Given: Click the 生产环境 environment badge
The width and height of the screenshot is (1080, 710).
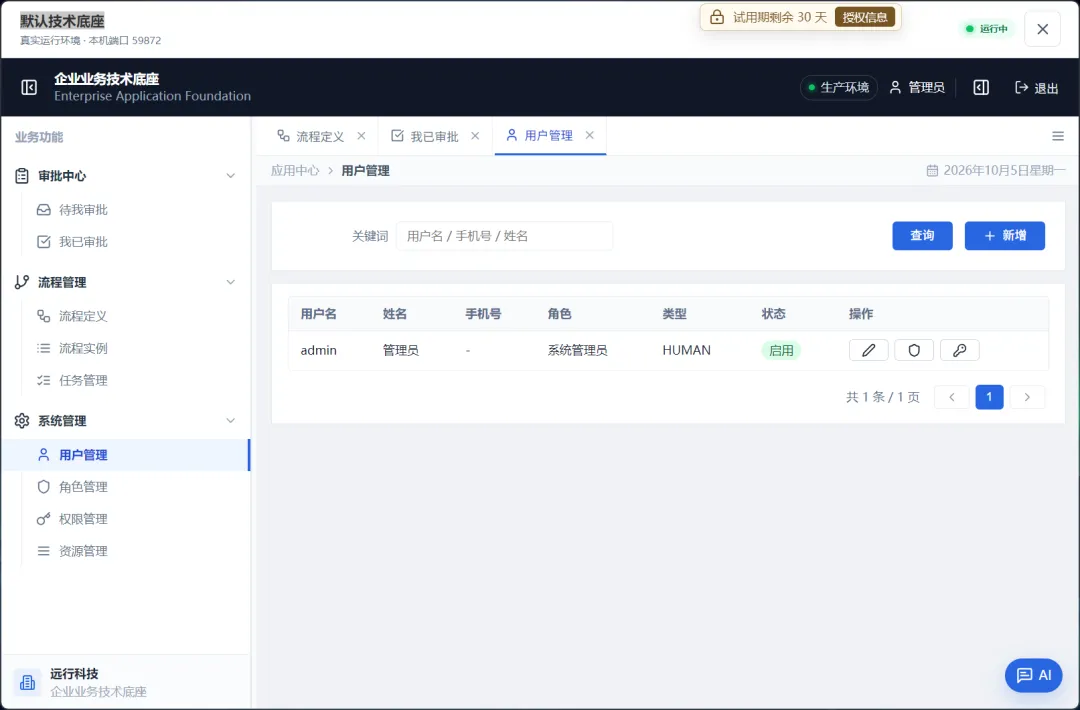Looking at the screenshot, I should [838, 87].
